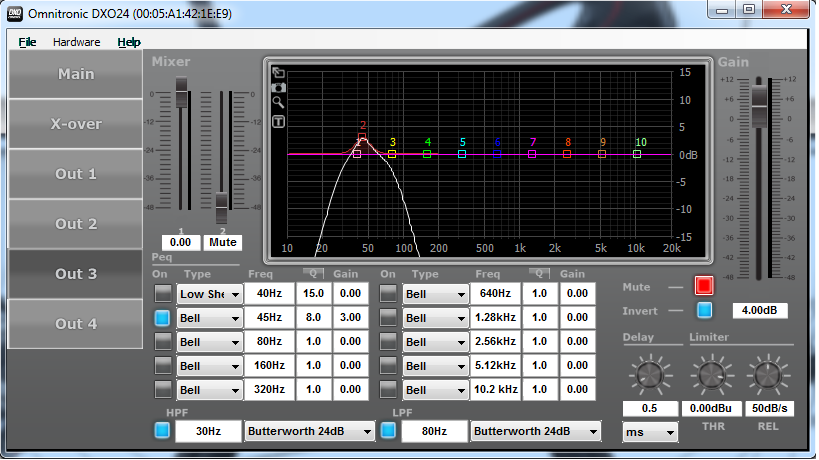The height and width of the screenshot is (460, 819).
Task: Click the output Gain fader
Action: pos(759,107)
